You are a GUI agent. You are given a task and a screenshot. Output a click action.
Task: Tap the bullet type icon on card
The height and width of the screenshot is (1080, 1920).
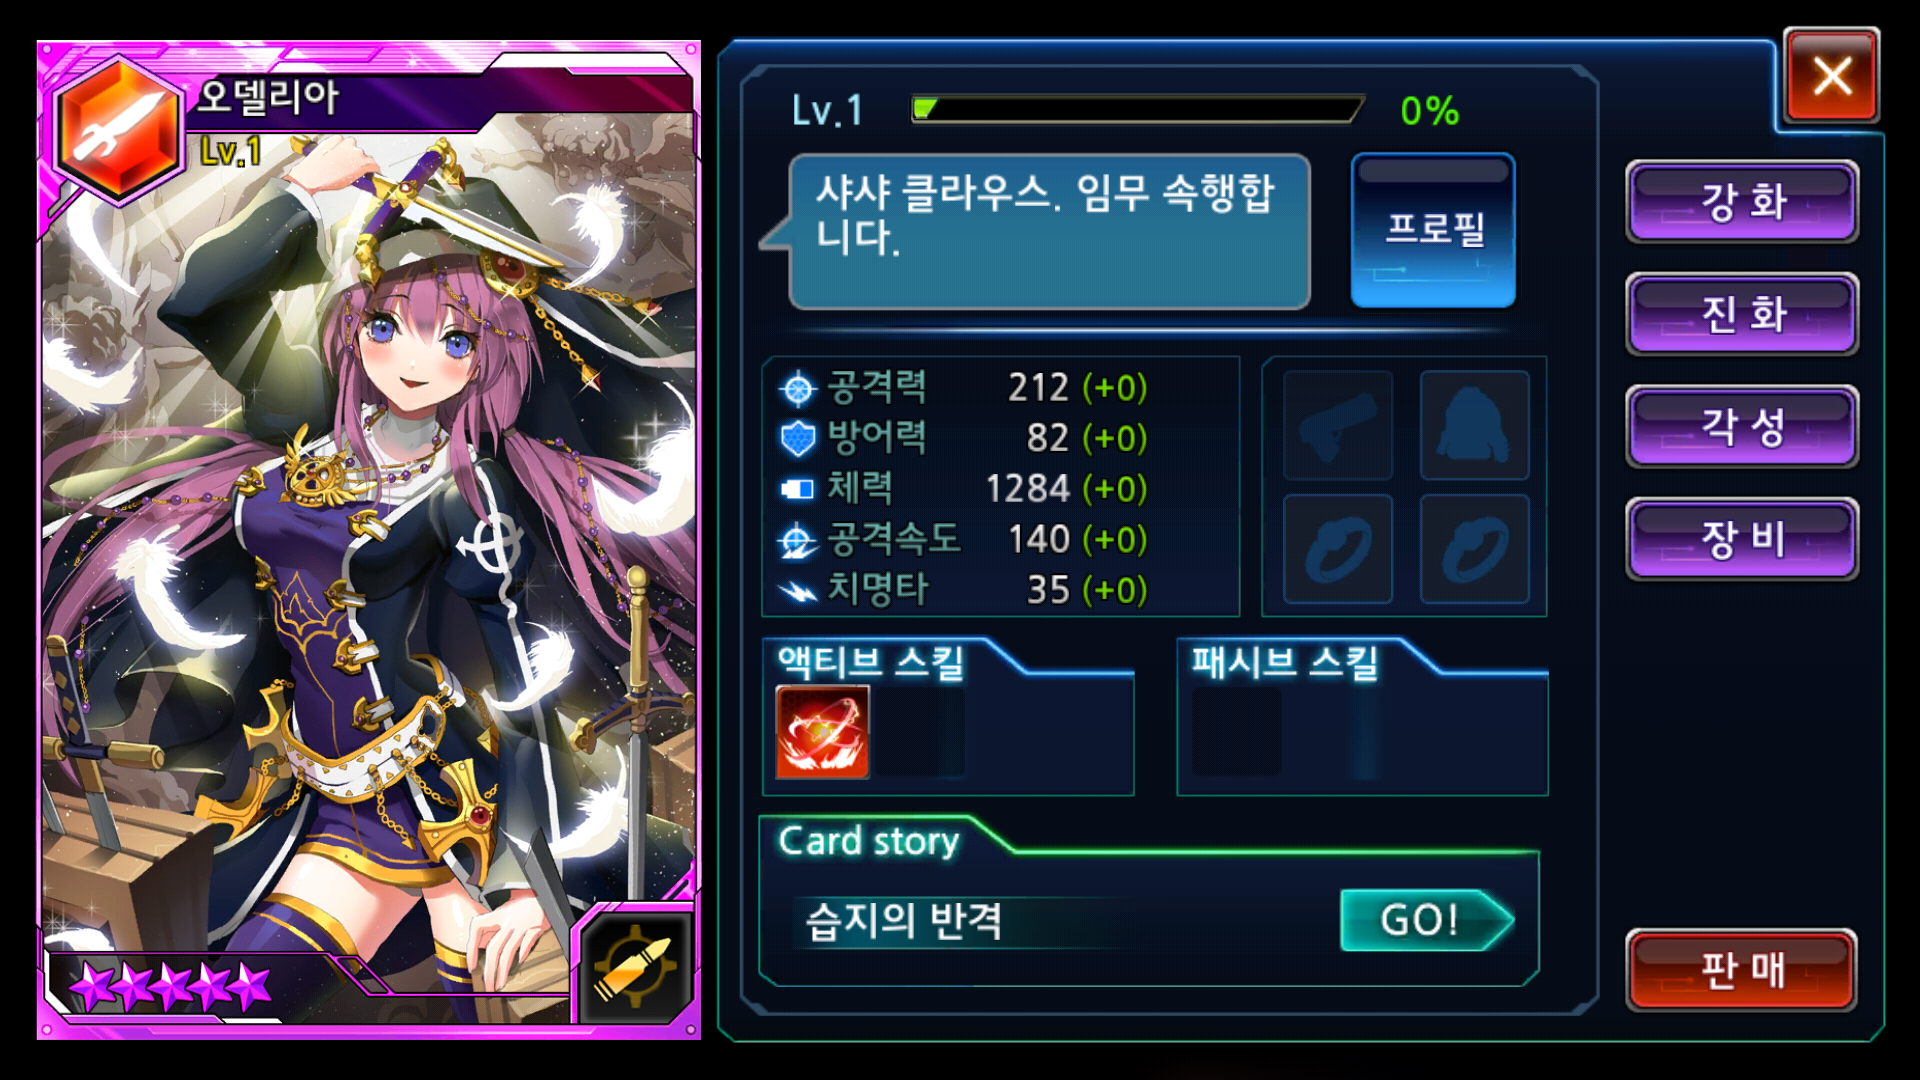[x=635, y=966]
